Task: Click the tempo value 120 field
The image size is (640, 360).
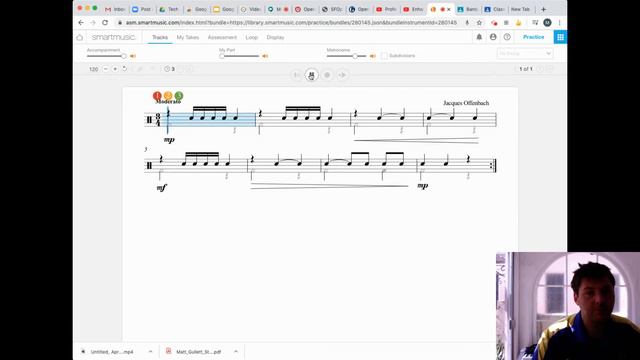Action: [x=93, y=69]
